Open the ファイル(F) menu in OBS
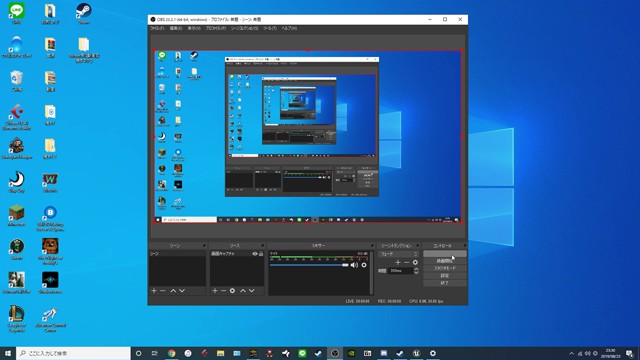640x360 pixels. pyautogui.click(x=157, y=28)
